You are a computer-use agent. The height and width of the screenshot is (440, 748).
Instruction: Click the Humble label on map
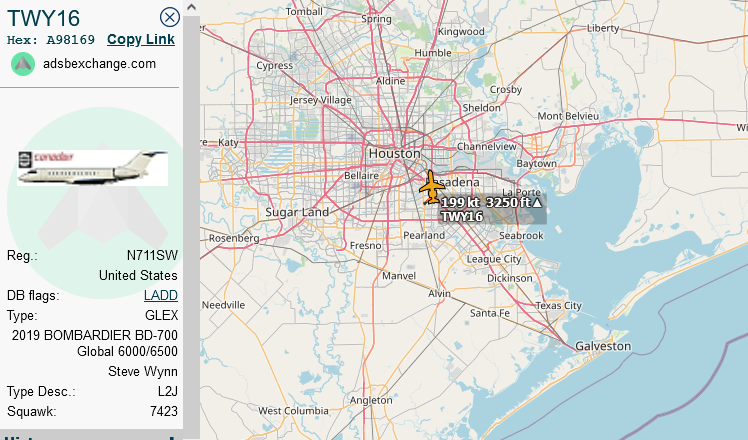433,52
